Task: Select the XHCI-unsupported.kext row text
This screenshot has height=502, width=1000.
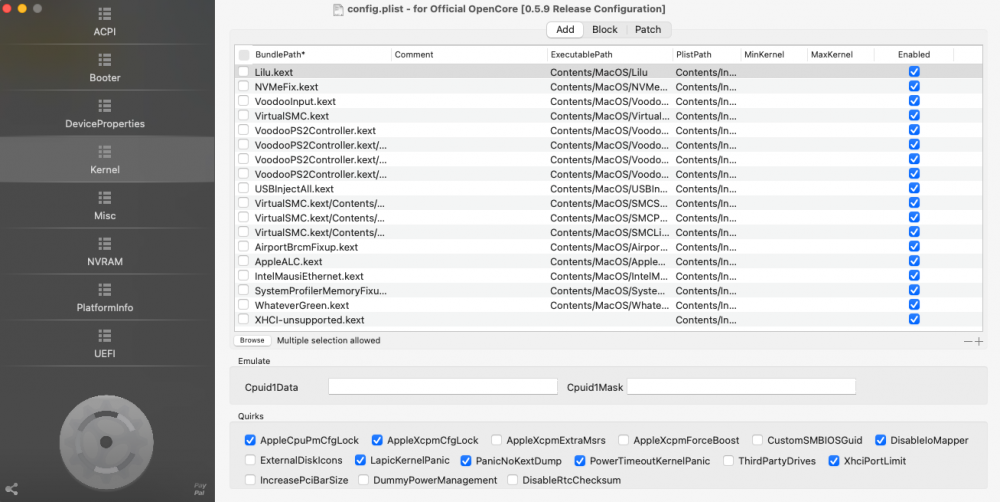Action: pyautogui.click(x=309, y=320)
